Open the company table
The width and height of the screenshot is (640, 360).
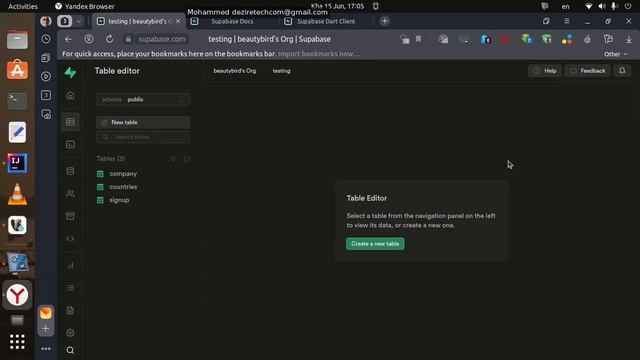123,173
